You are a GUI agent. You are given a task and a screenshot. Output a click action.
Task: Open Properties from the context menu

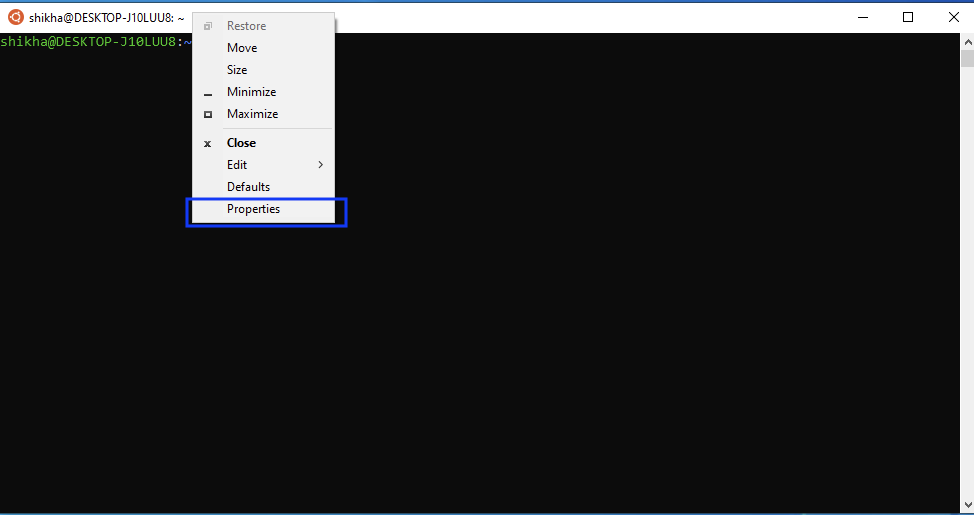[x=263, y=209]
